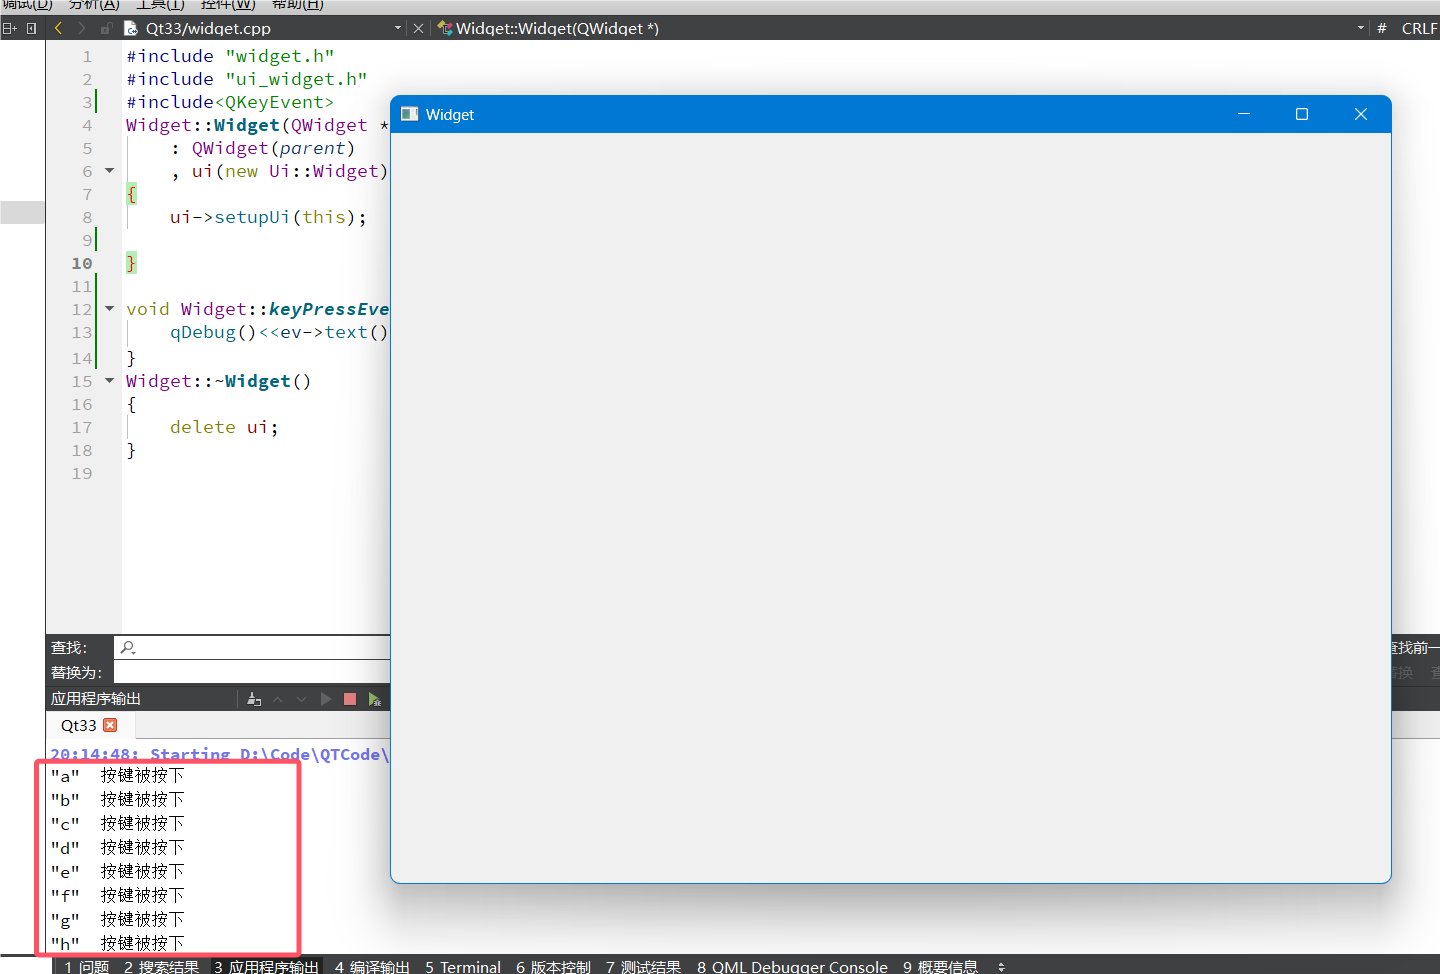Switch to 3 应用程序输出 pane
The width and height of the screenshot is (1440, 974).
pyautogui.click(x=266, y=967)
